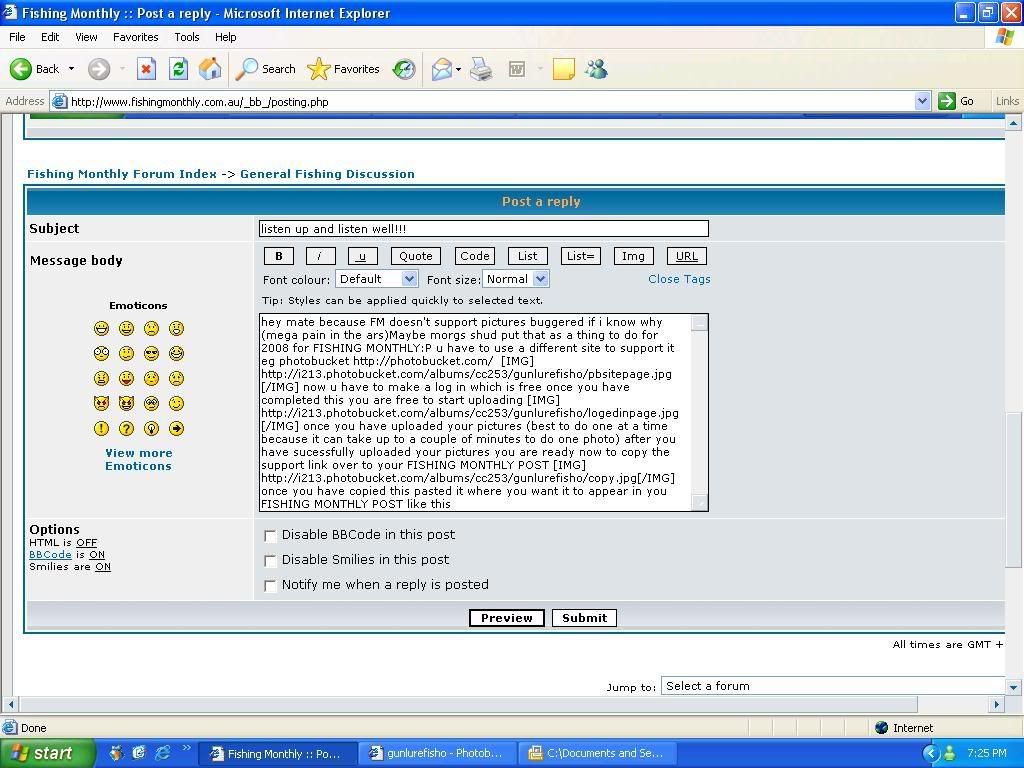The image size is (1024, 768).
Task: Tick Notify me when a reply is posted
Action: pos(270,586)
